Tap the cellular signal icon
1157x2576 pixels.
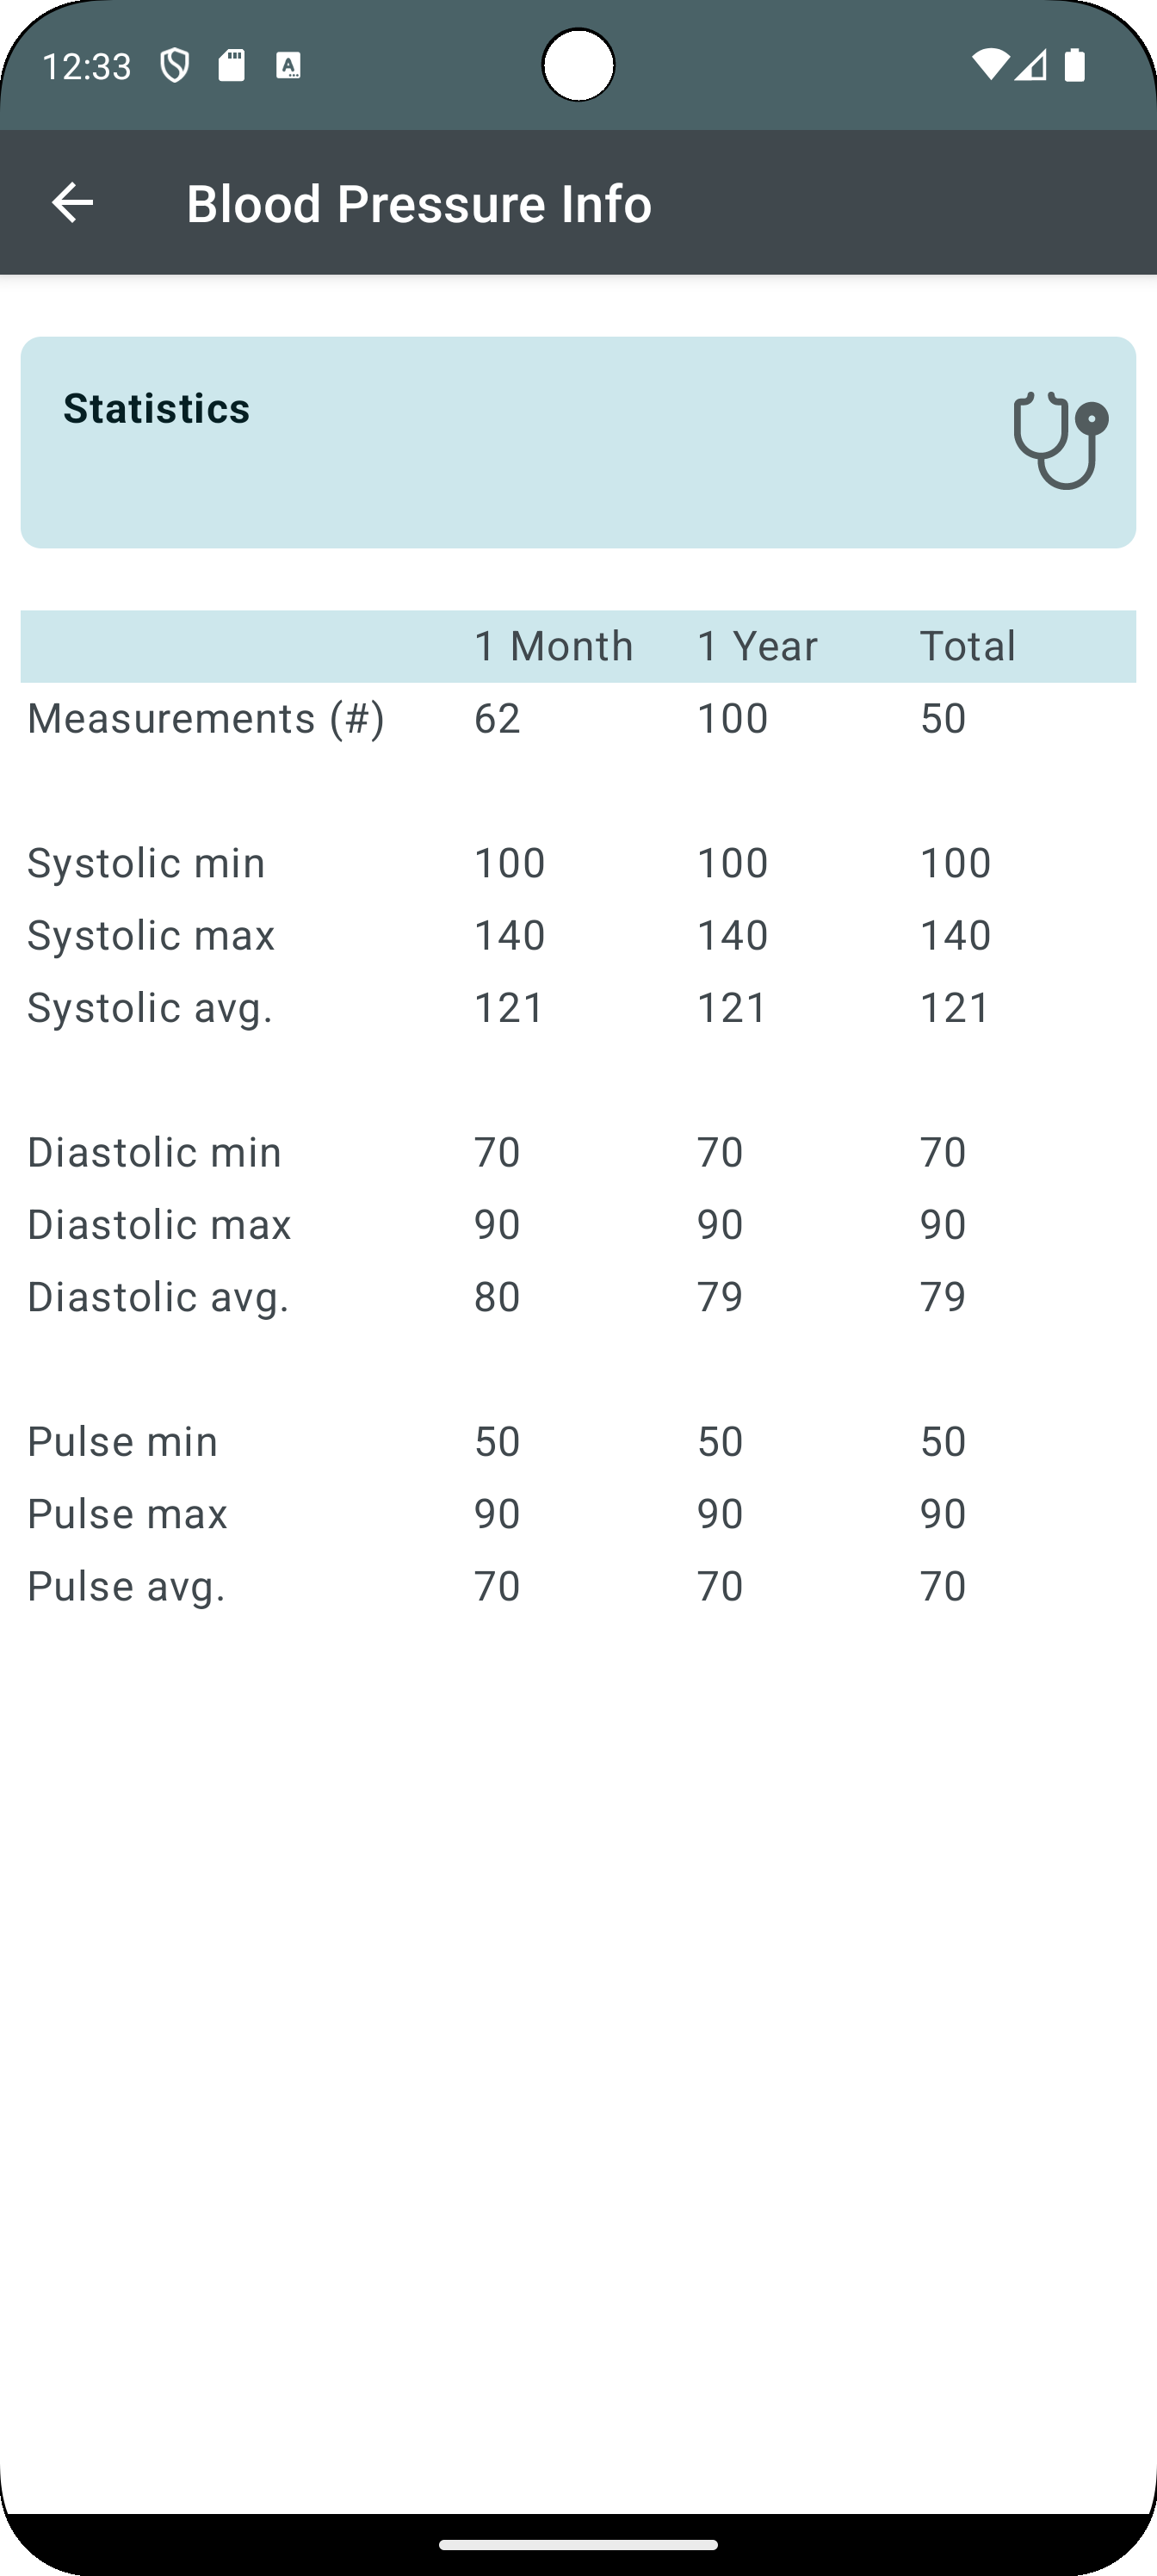1031,66
